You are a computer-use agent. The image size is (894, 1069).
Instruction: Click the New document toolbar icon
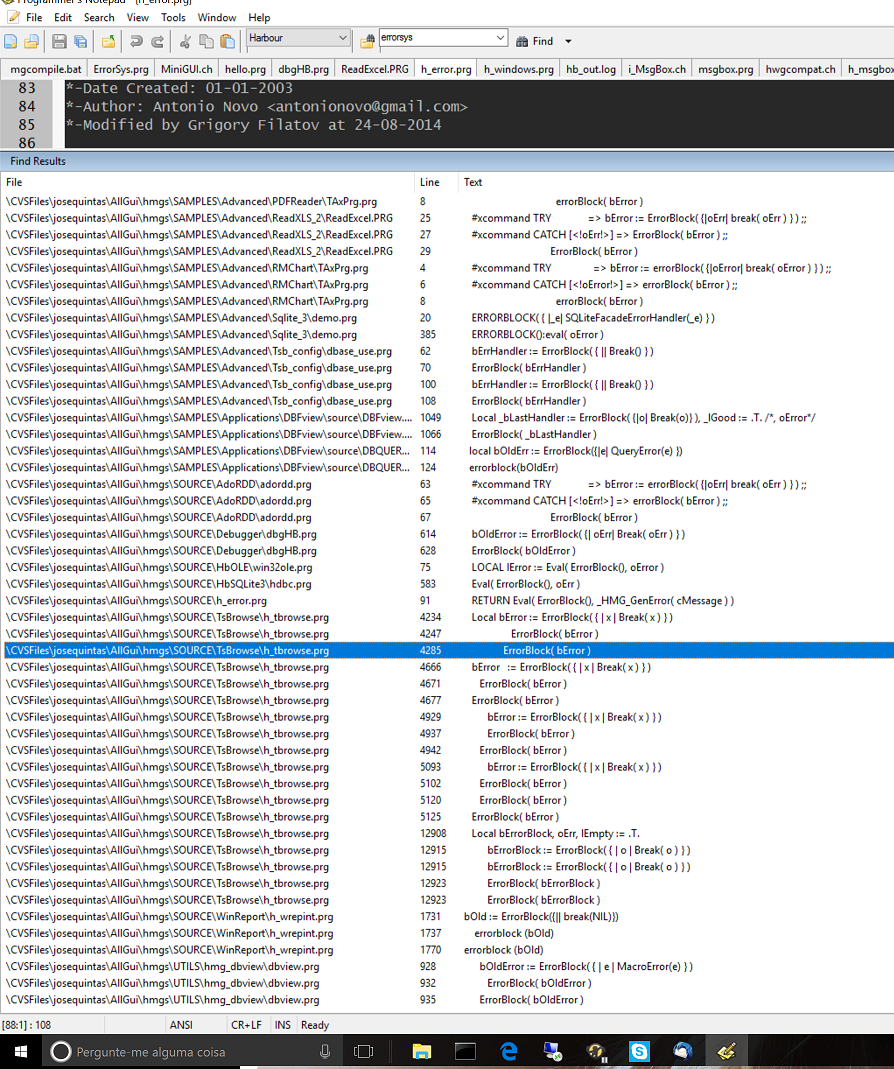11,41
